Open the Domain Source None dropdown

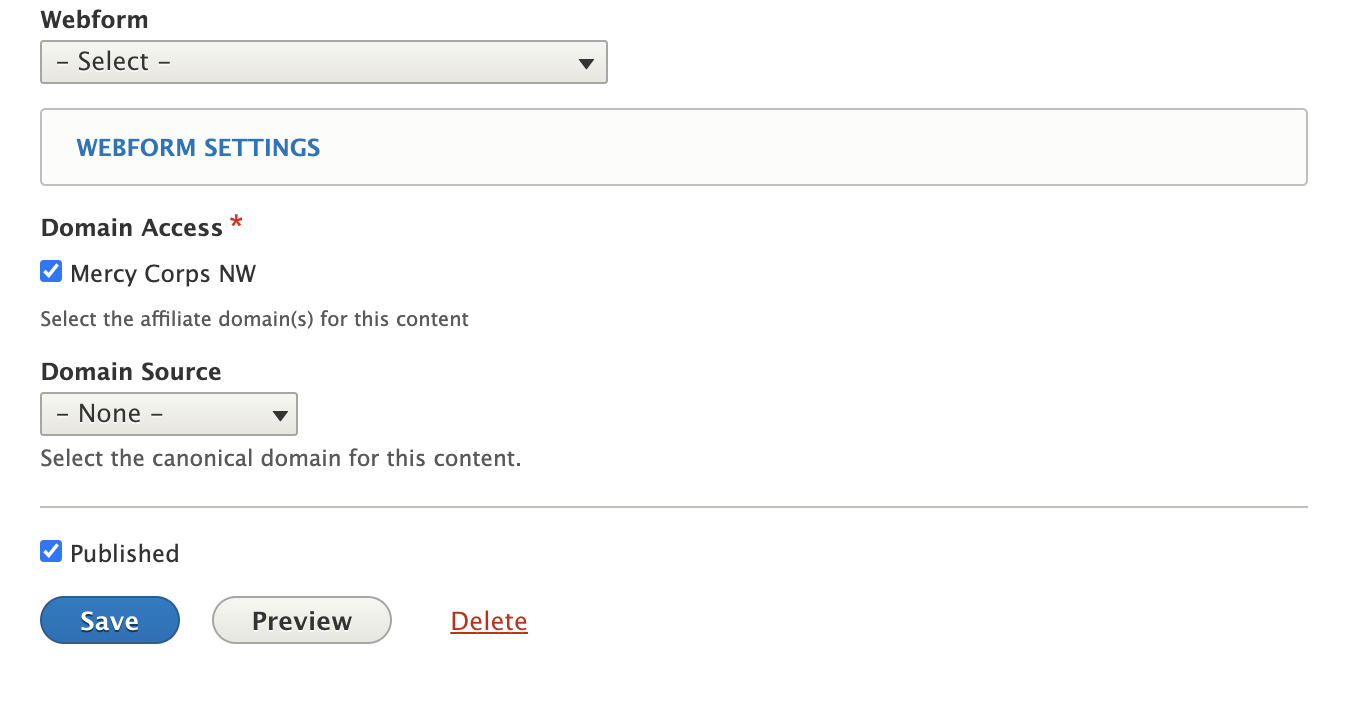pyautogui.click(x=168, y=414)
